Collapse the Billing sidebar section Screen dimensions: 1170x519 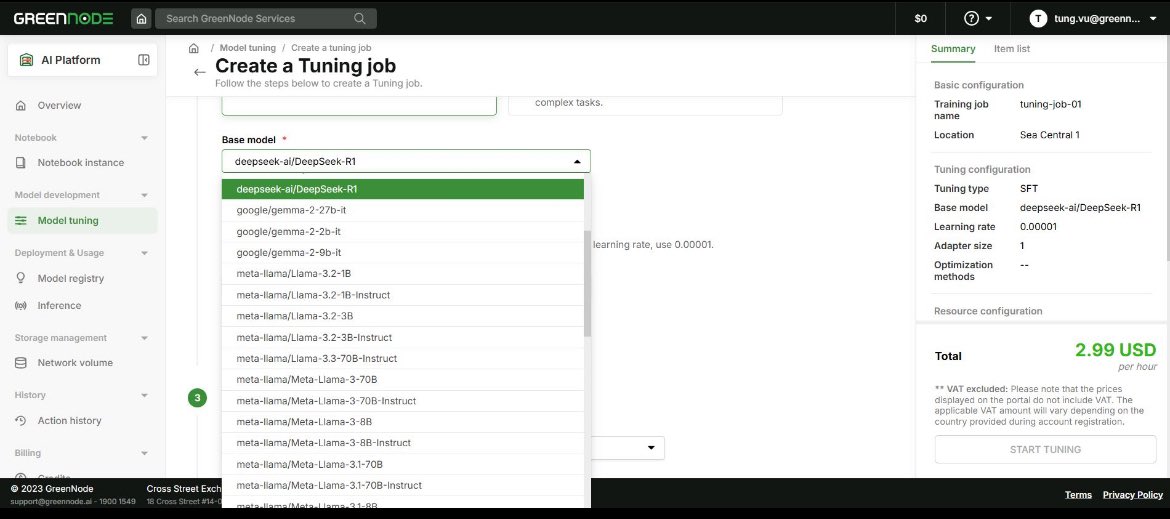click(x=144, y=453)
